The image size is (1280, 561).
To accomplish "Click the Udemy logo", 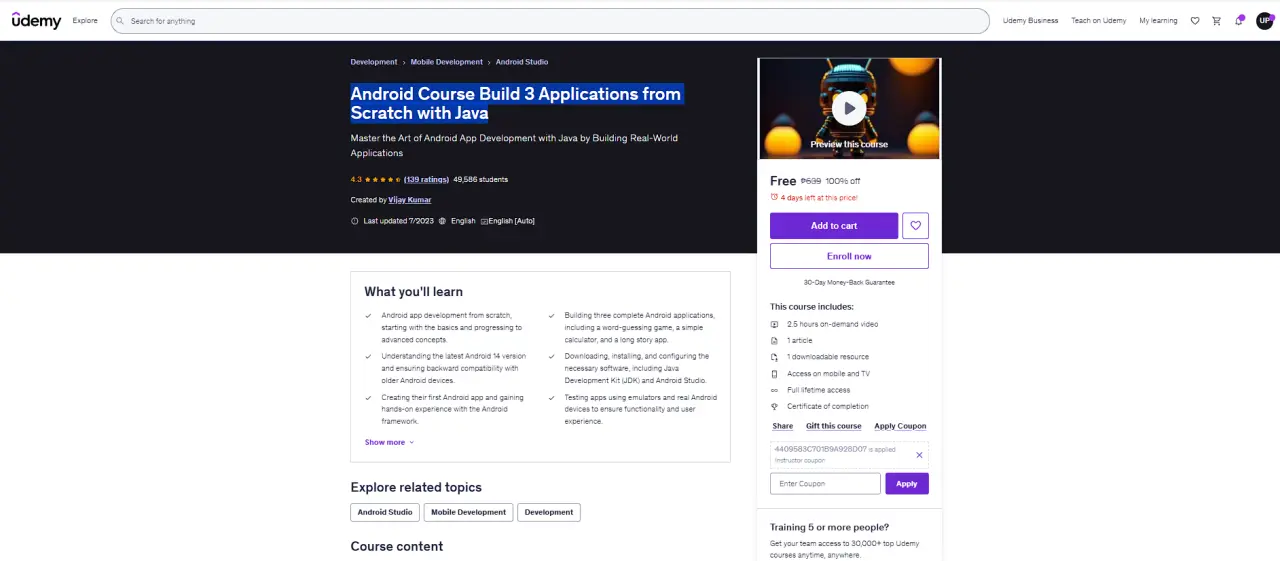I will coord(36,20).
